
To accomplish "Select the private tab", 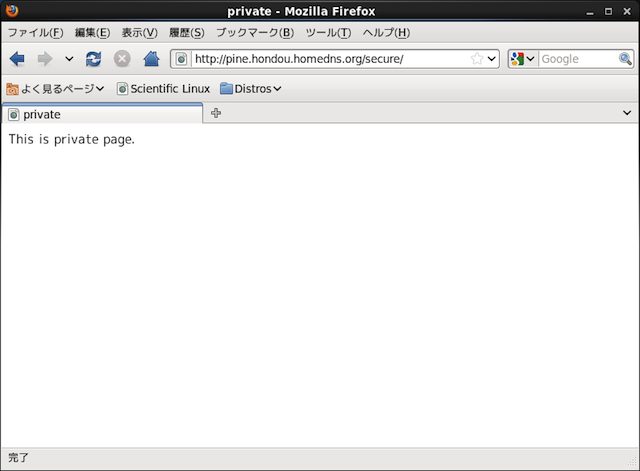I will (x=100, y=114).
